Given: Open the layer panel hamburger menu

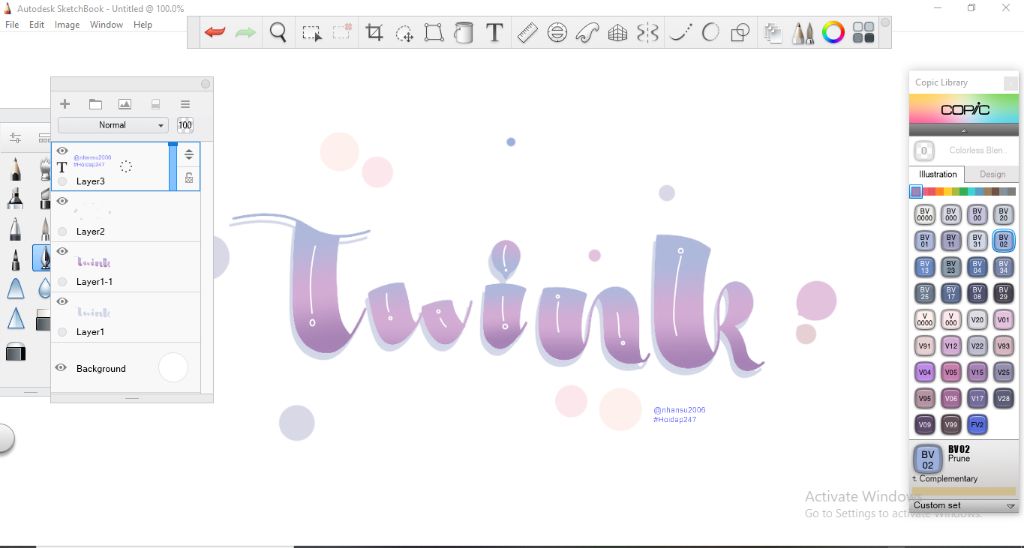Looking at the screenshot, I should coord(185,104).
